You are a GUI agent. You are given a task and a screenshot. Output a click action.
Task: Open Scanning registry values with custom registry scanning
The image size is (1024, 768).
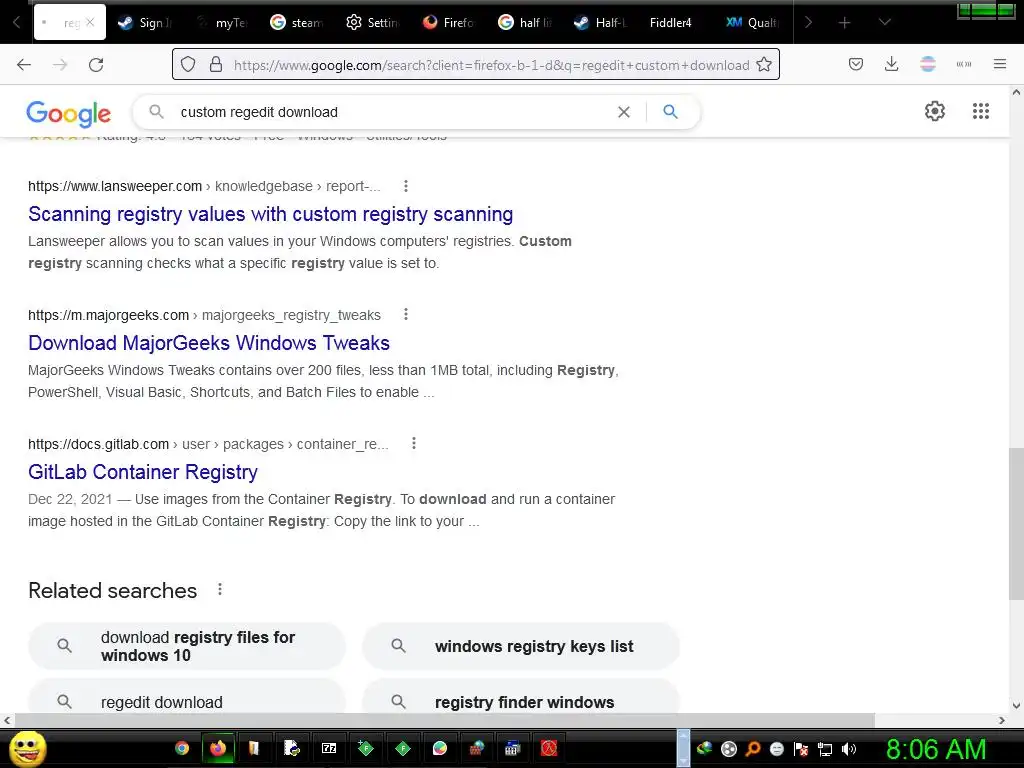coord(270,214)
